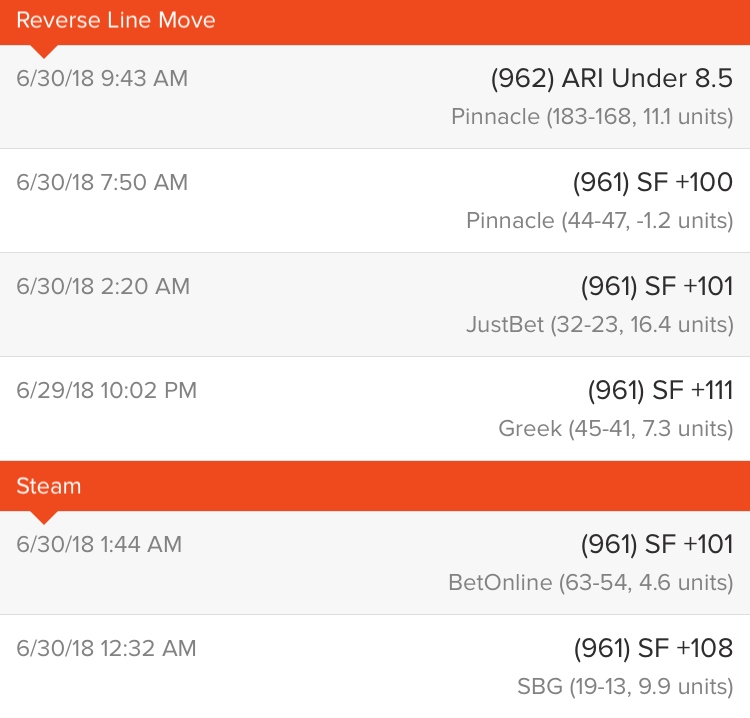Tap the 6/30/18 1:44 AM timestamp
This screenshot has height=718, width=750.
99,544
